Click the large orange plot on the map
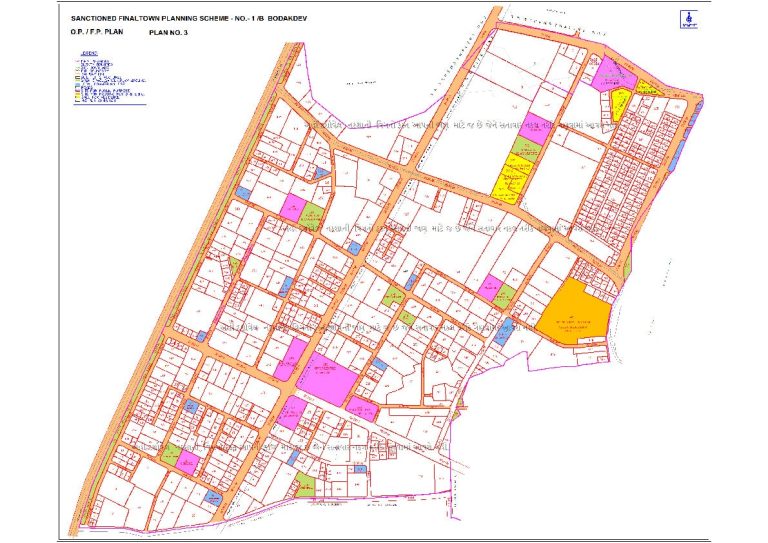Image resolution: width=768 pixels, height=543 pixels. click(x=570, y=313)
